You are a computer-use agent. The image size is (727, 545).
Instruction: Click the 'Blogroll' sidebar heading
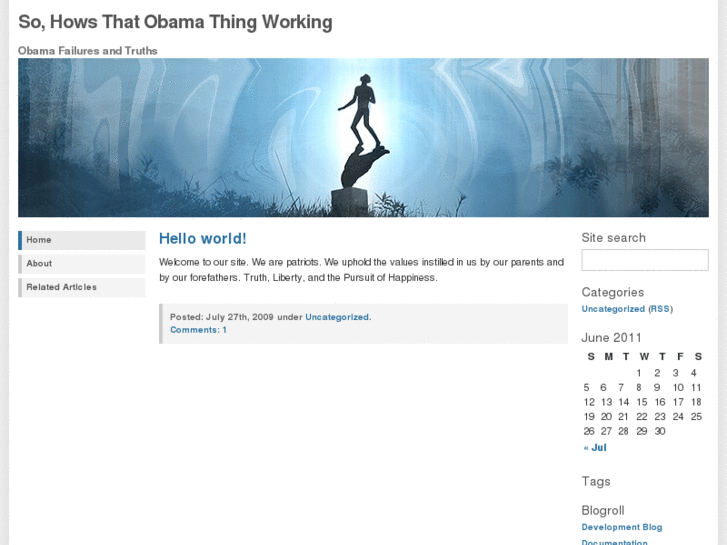603,510
